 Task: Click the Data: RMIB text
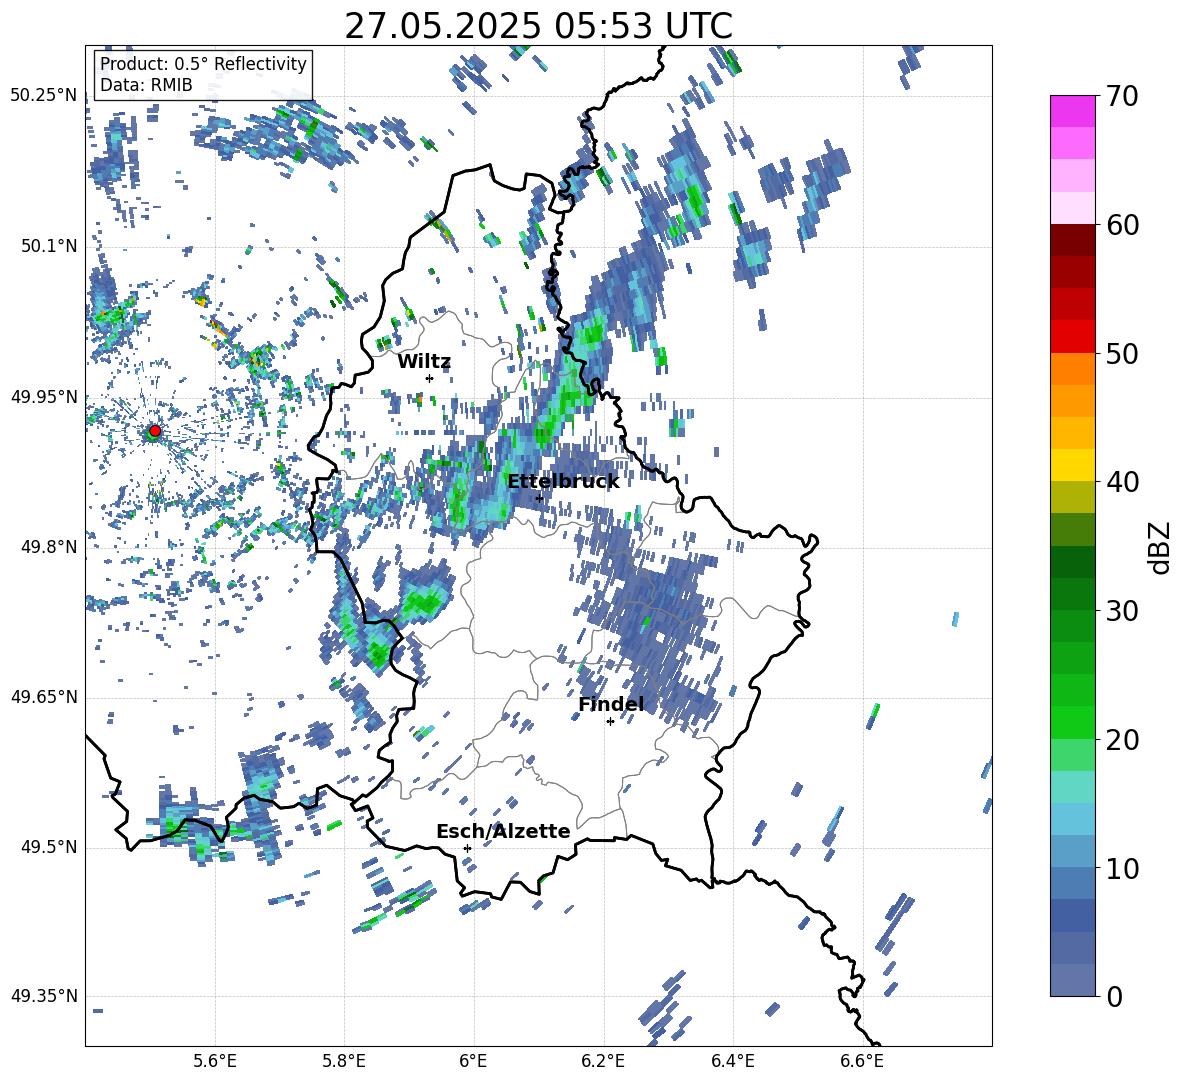tap(146, 85)
